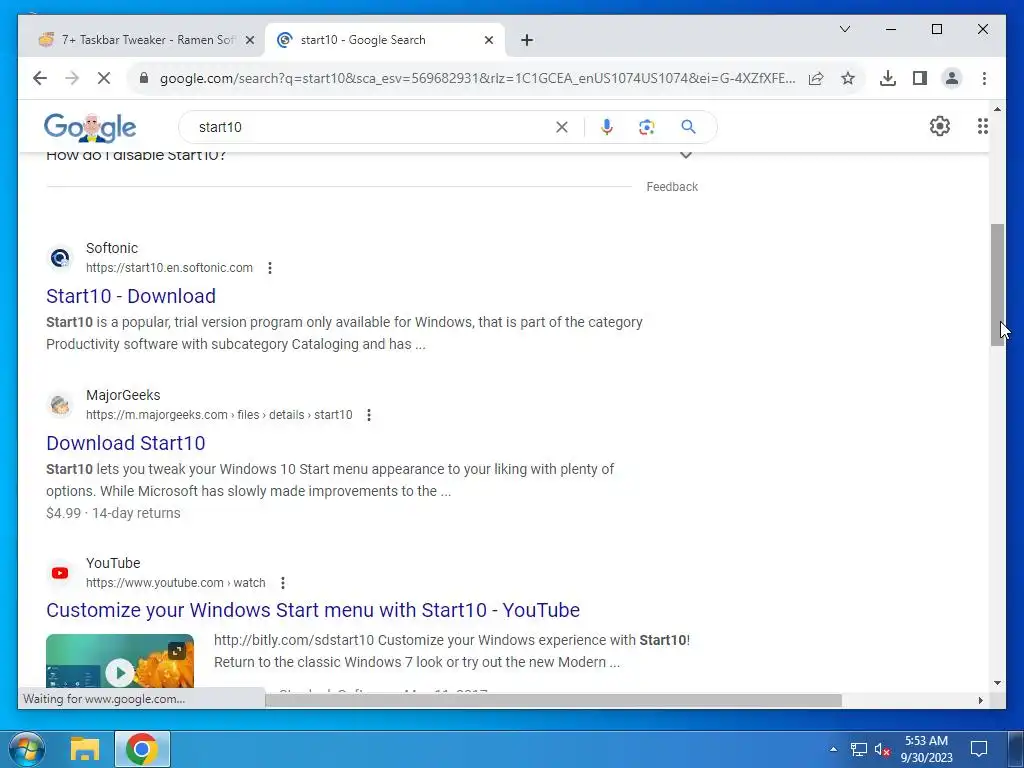The width and height of the screenshot is (1024, 768).
Task: Click the Chrome taskbar icon
Action: pos(142,749)
